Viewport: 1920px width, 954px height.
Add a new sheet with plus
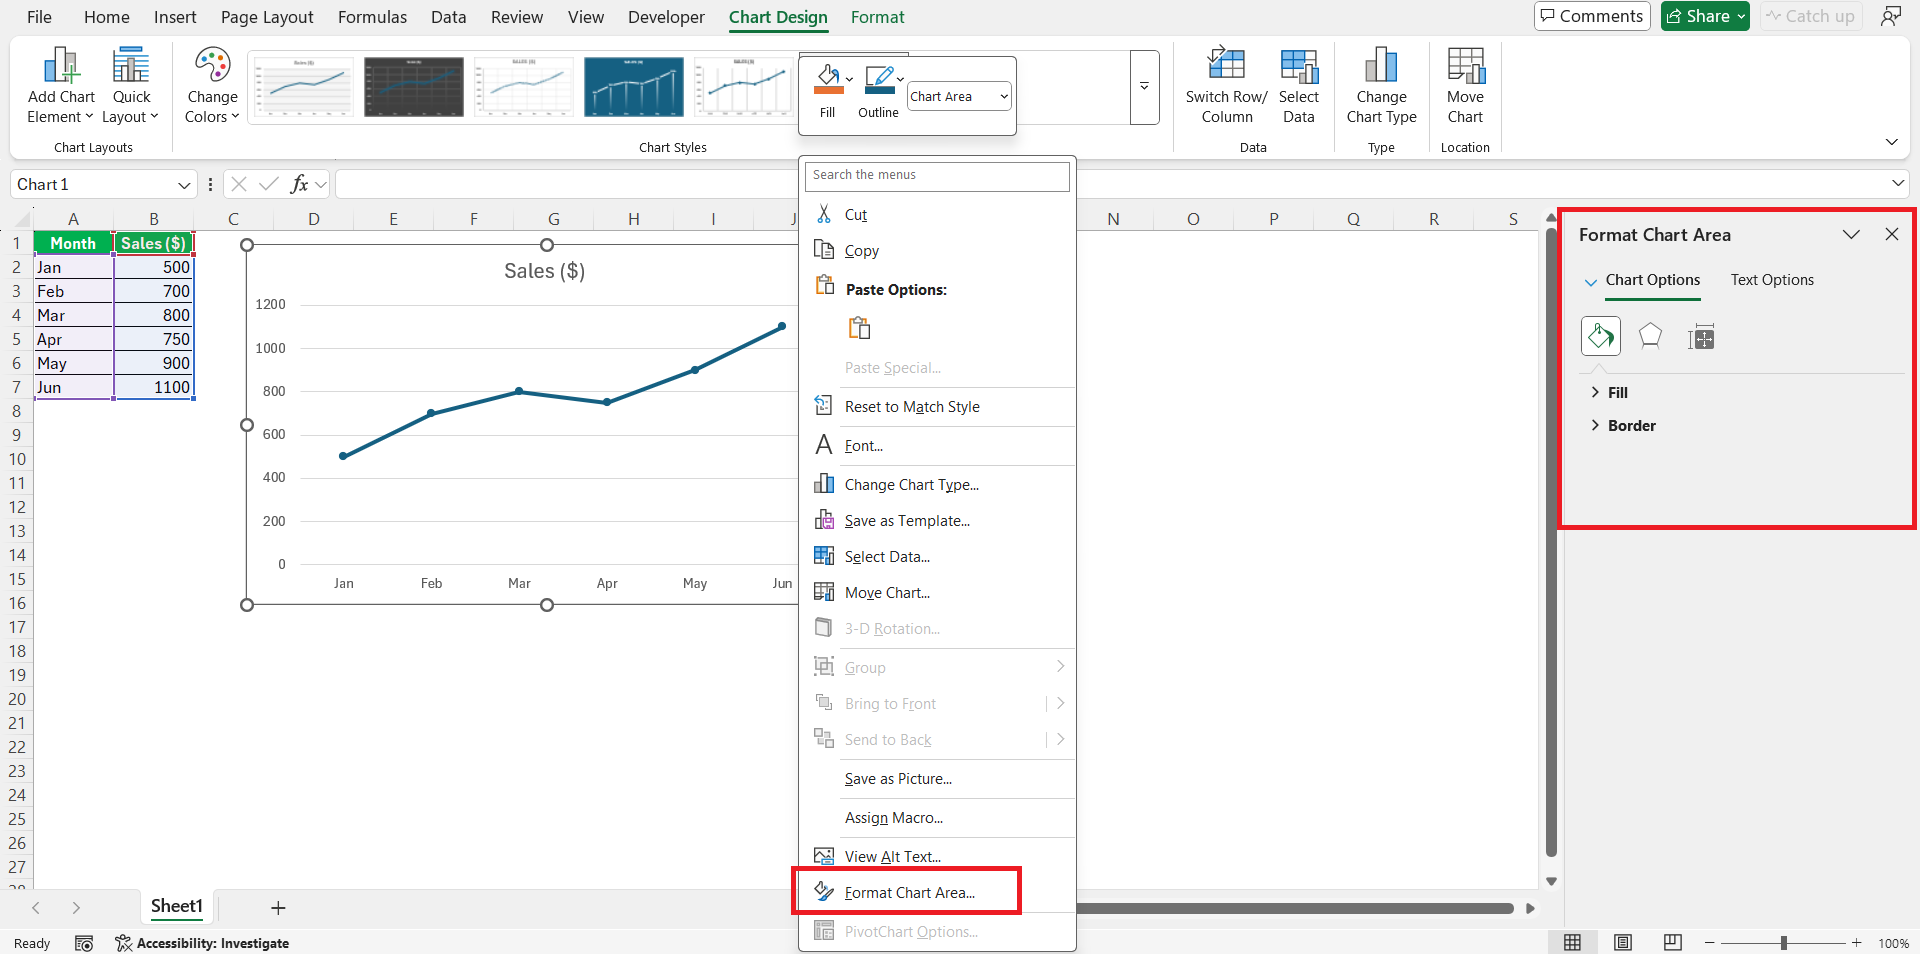(278, 908)
